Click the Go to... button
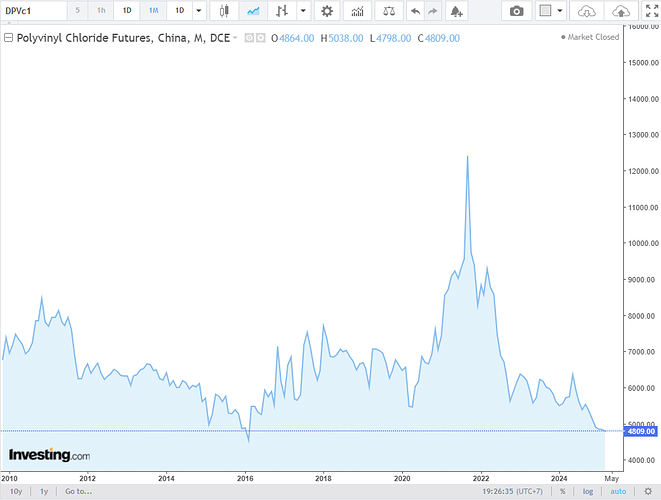This screenshot has height=500, width=661. 78,491
